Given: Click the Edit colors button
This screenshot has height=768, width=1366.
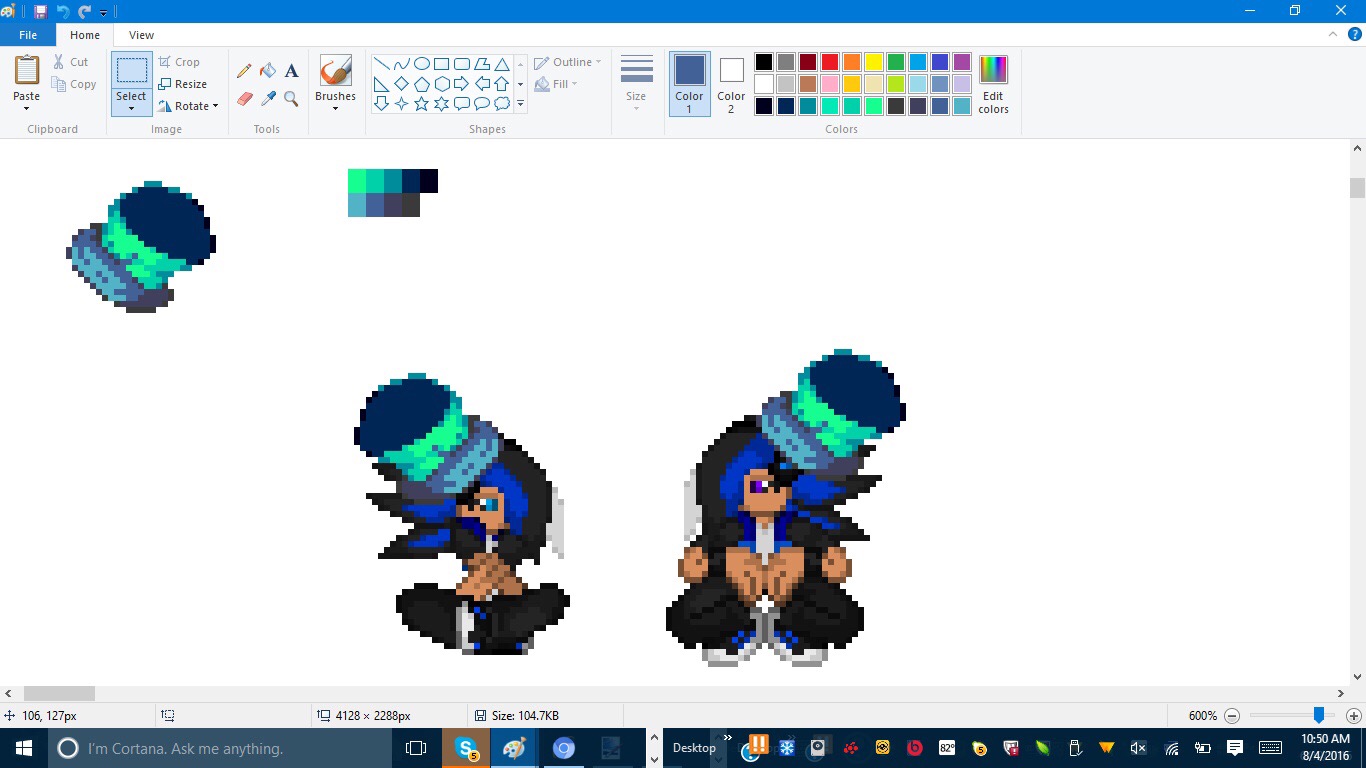Looking at the screenshot, I should (x=993, y=85).
